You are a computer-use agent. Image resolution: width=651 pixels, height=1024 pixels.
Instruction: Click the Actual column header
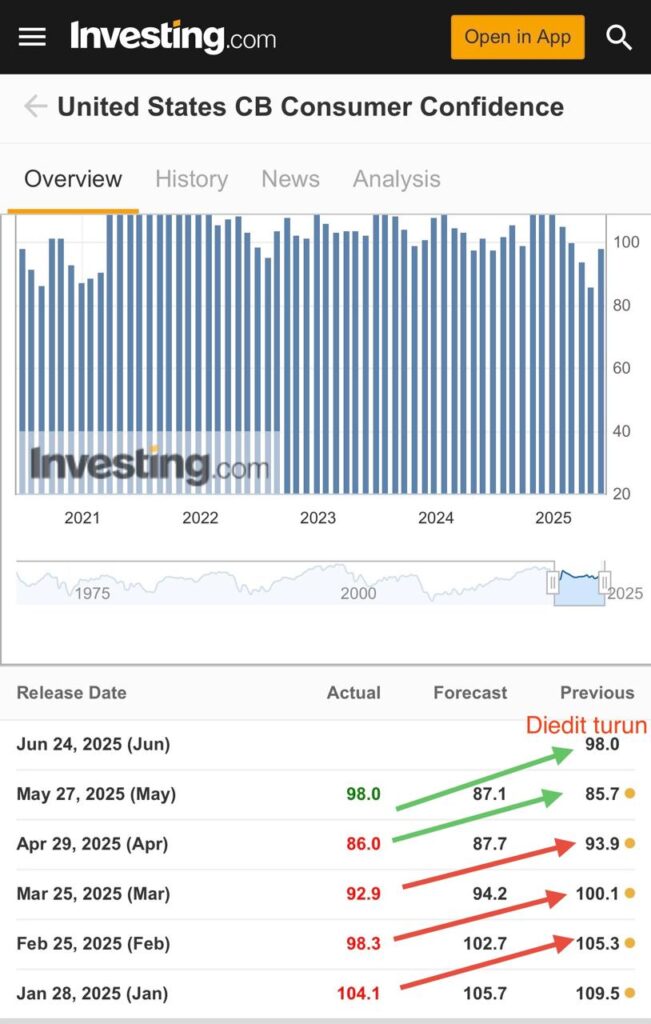pos(354,693)
